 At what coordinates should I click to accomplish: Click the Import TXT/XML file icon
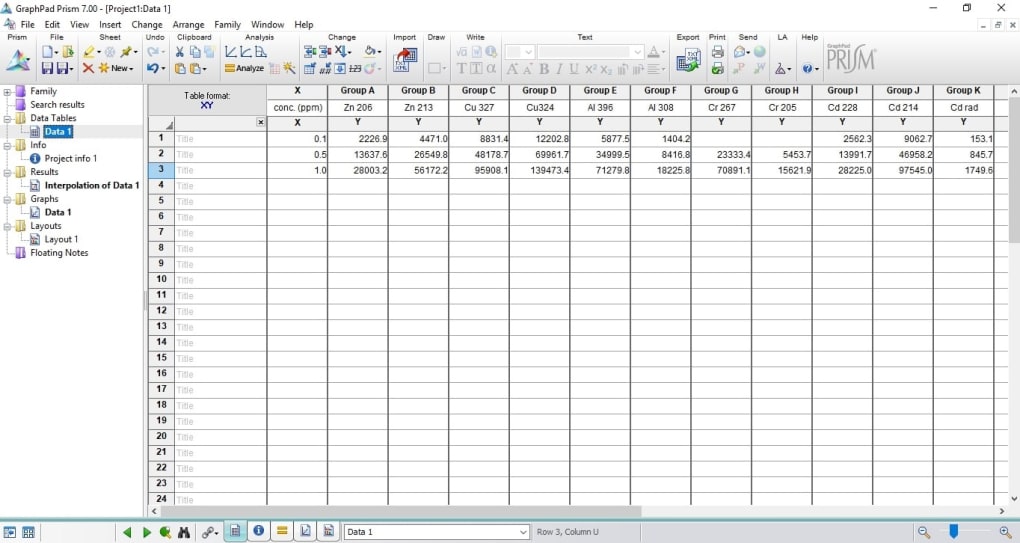coord(405,60)
